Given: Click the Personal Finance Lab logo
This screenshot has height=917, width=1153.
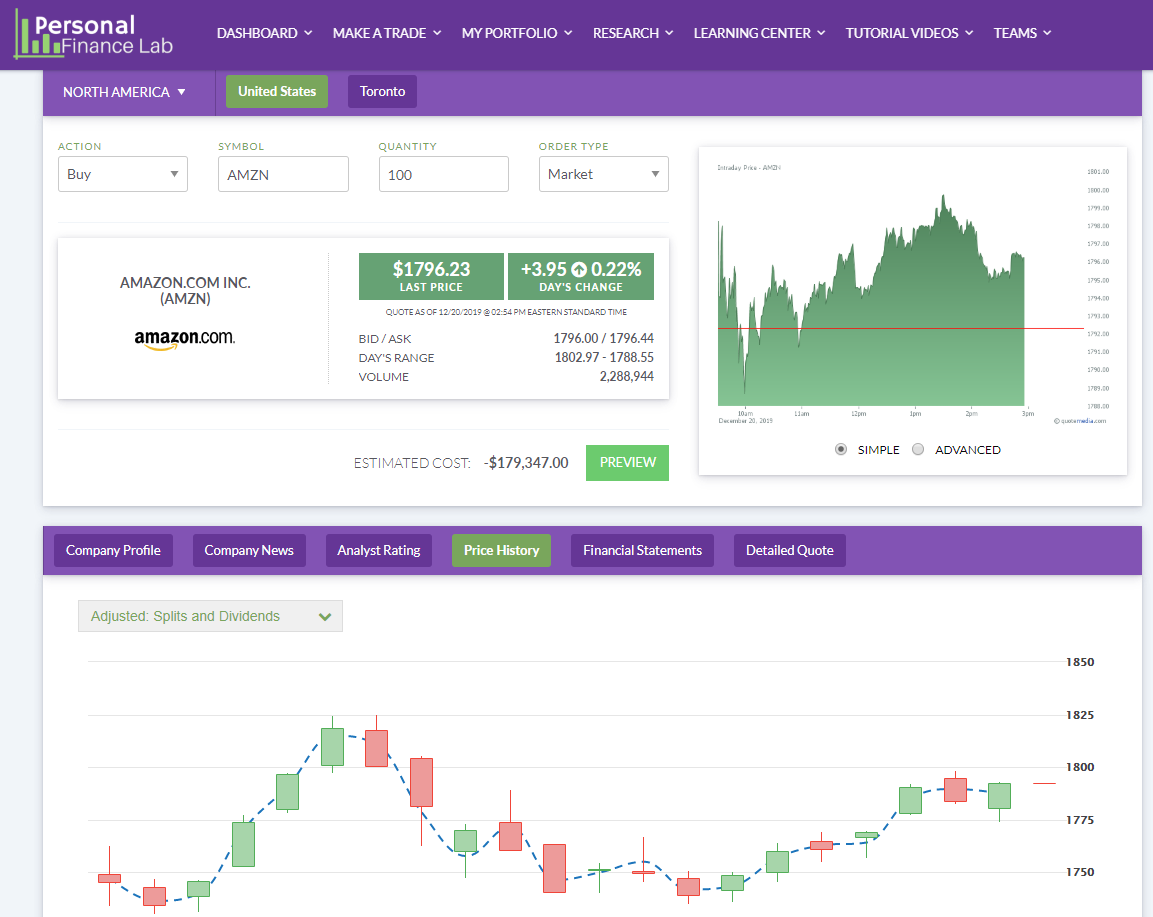Looking at the screenshot, I should pyautogui.click(x=92, y=34).
